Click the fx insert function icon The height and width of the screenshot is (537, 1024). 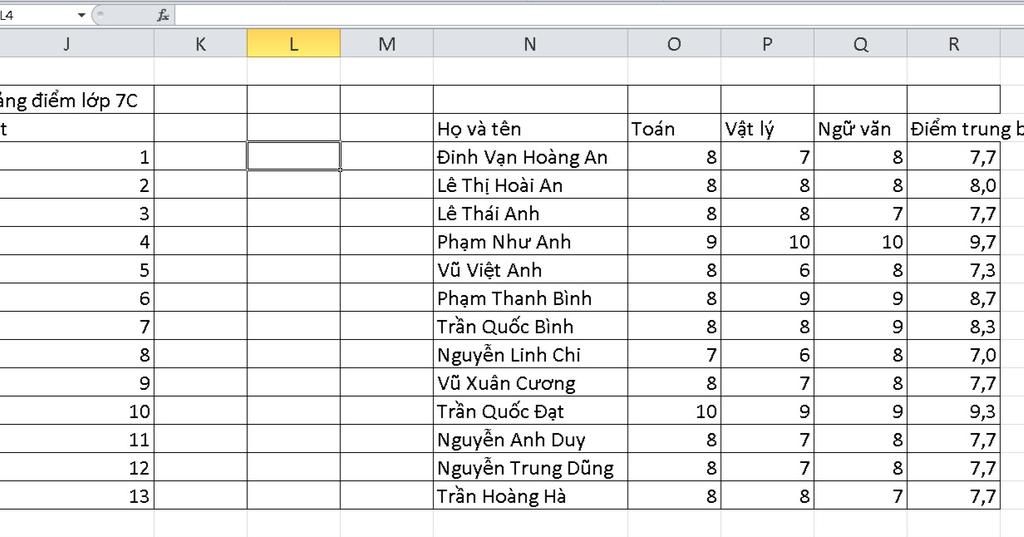click(163, 15)
